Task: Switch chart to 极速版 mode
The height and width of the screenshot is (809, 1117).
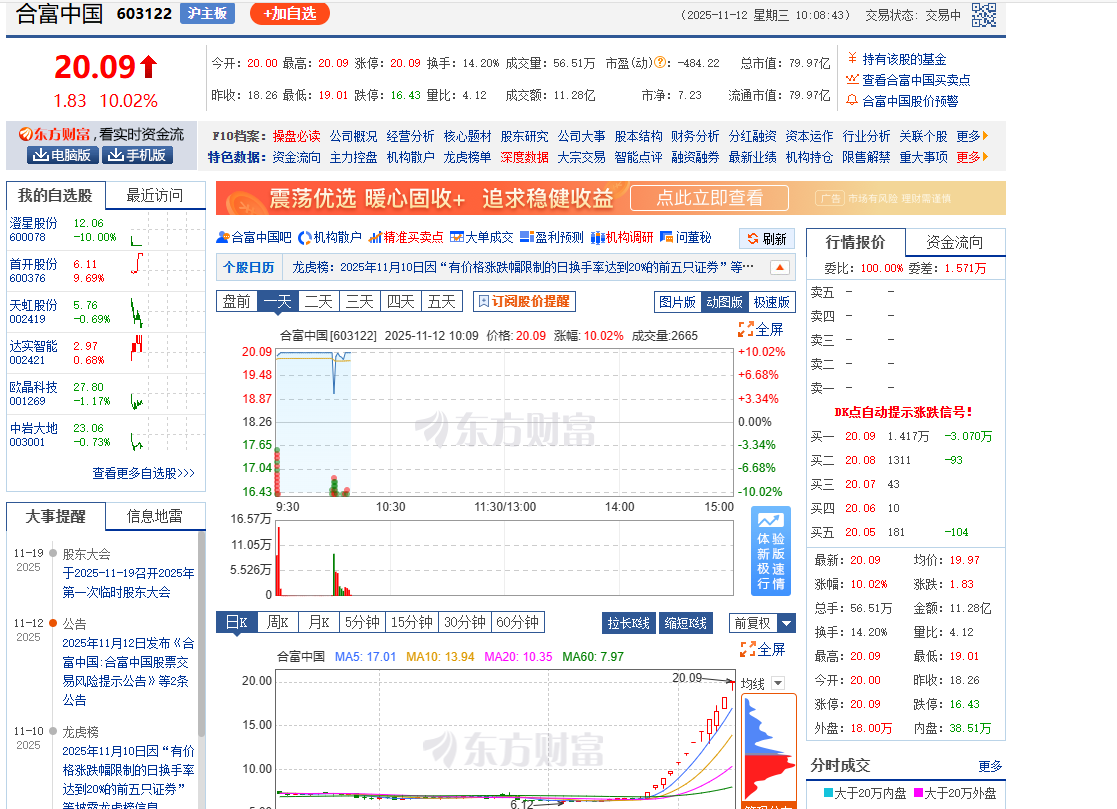Action: coord(771,302)
